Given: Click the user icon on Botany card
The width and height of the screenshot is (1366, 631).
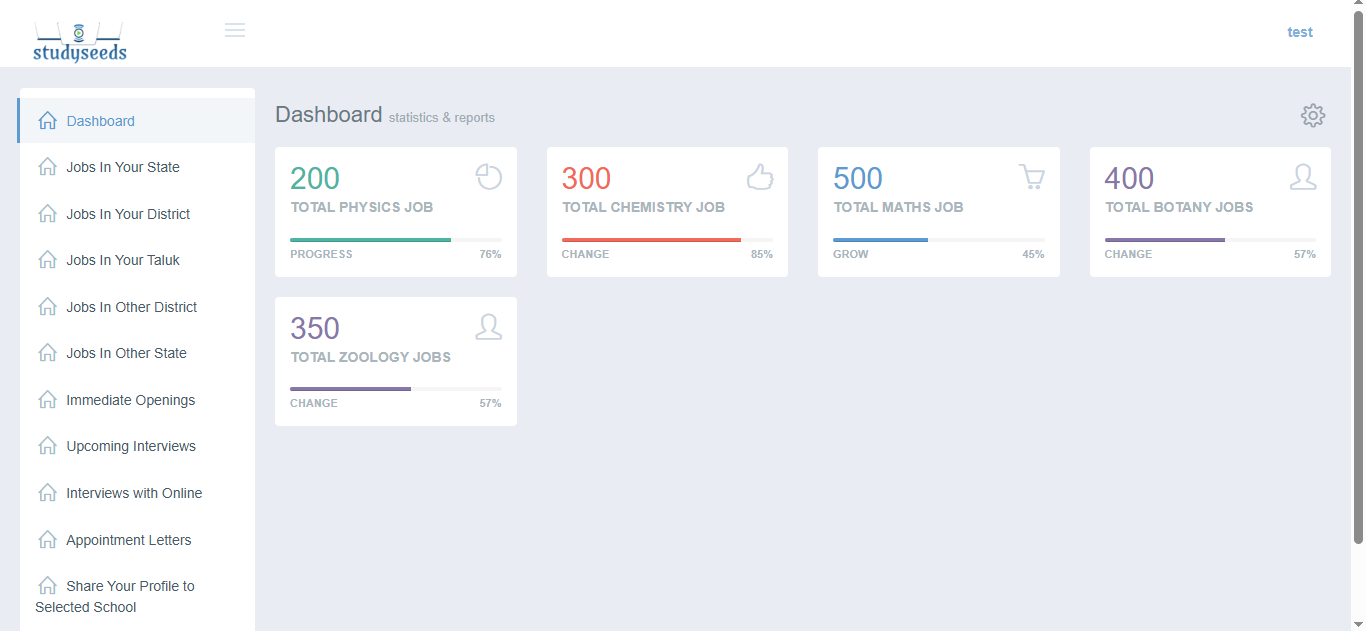Looking at the screenshot, I should click(1302, 177).
